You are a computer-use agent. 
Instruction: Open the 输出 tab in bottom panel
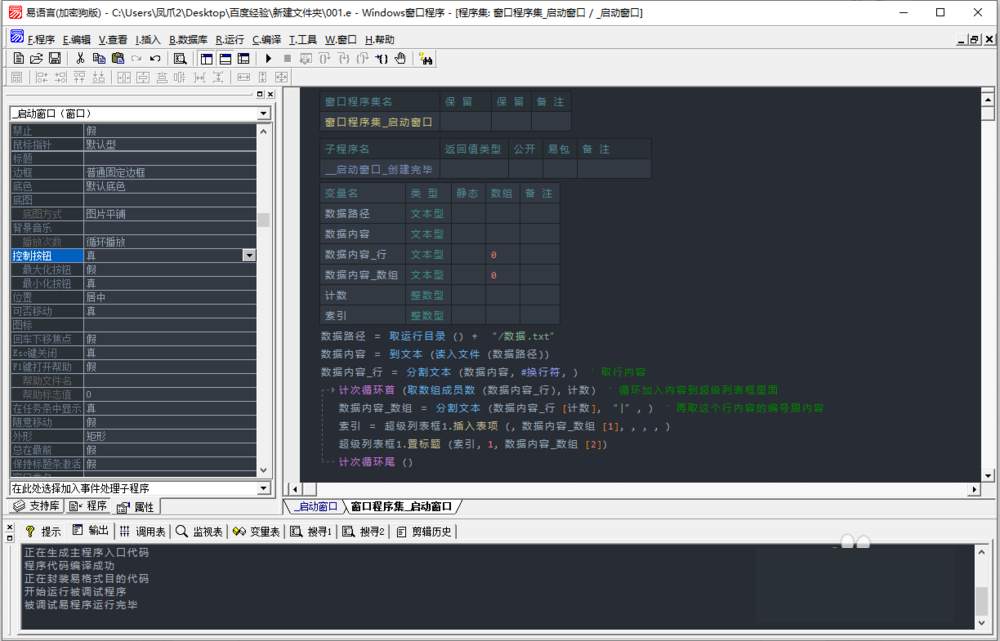(x=91, y=530)
